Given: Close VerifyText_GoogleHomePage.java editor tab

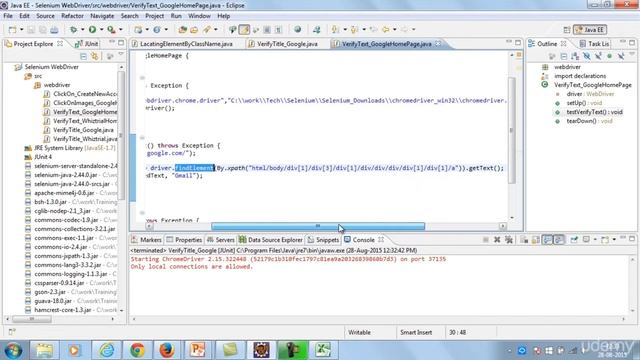Looking at the screenshot, I should tap(438, 44).
